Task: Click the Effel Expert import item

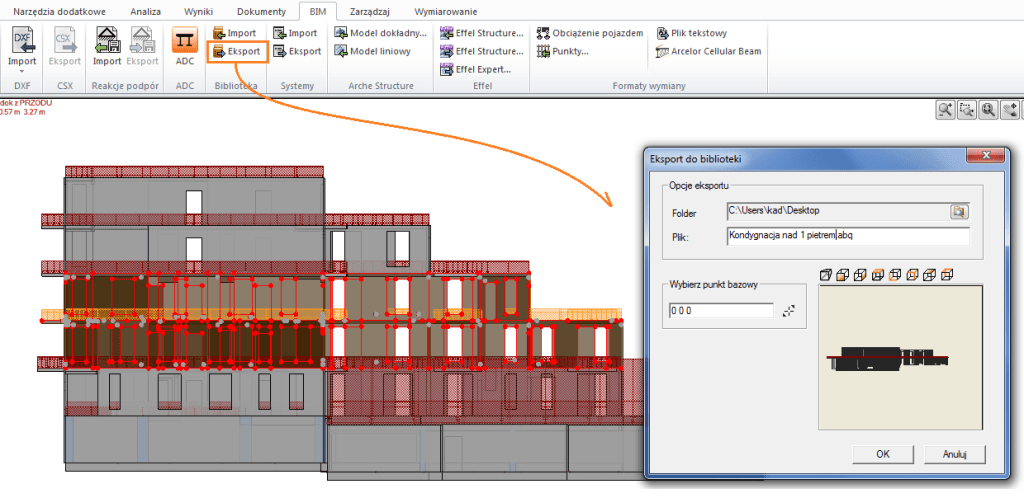Action: [x=476, y=69]
